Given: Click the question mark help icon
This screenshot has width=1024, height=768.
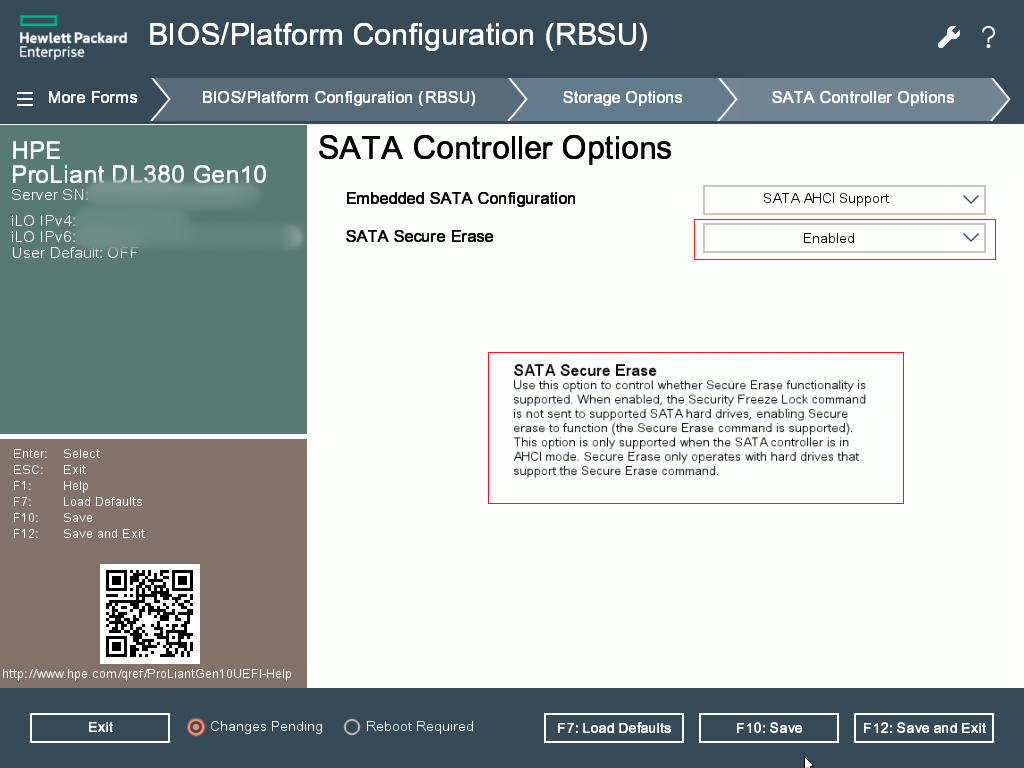Looking at the screenshot, I should coord(988,37).
